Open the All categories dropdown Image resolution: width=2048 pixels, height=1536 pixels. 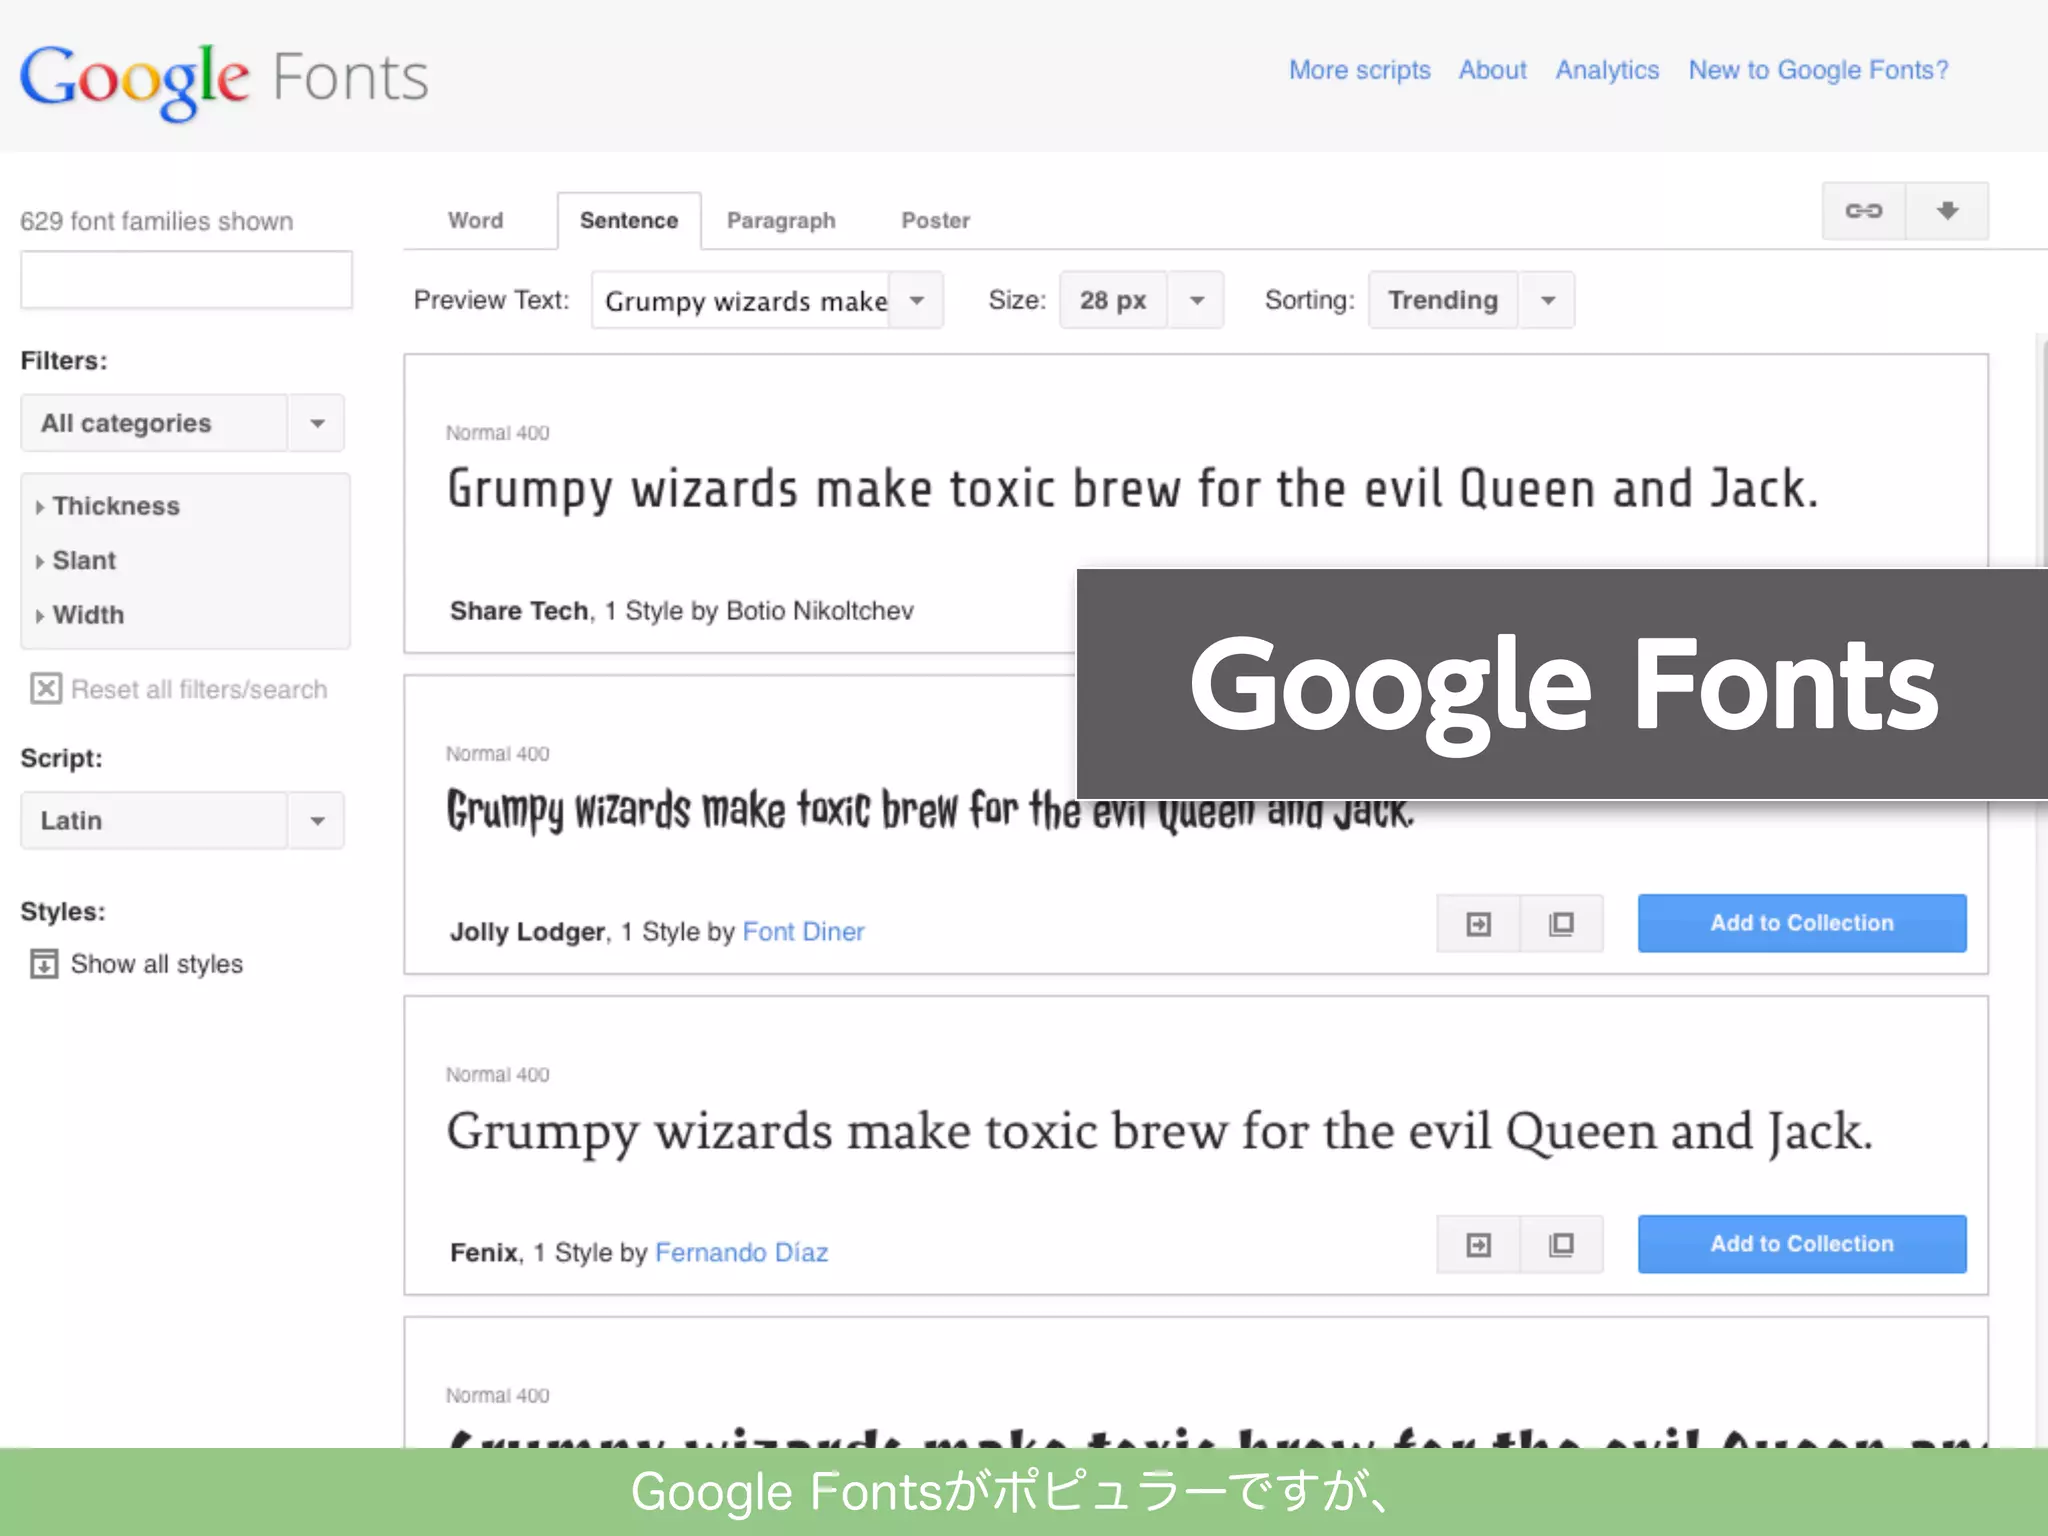[x=182, y=423]
